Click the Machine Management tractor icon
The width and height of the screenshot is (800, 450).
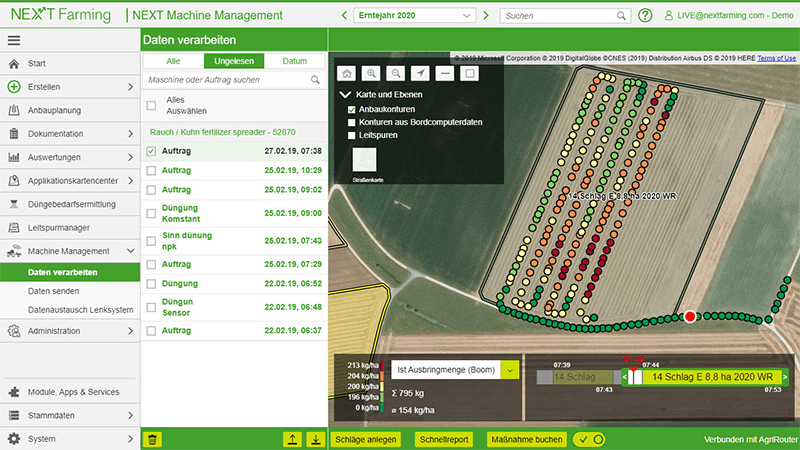pyautogui.click(x=14, y=251)
